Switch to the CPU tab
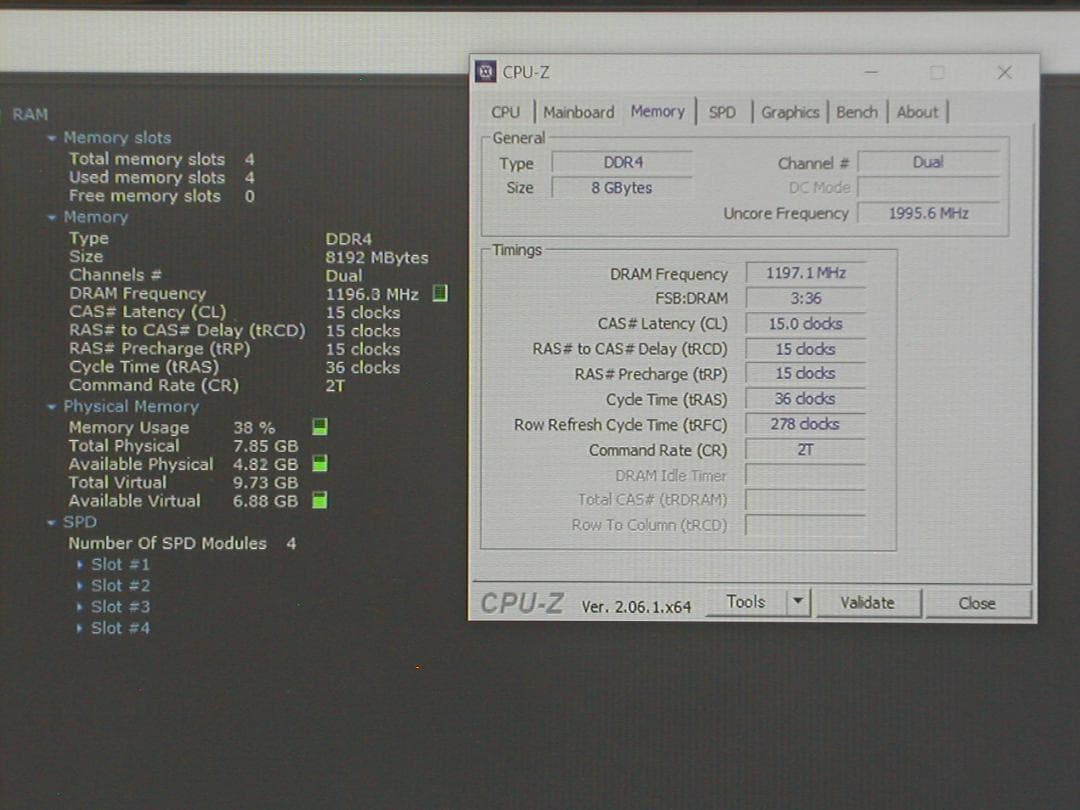Image resolution: width=1080 pixels, height=810 pixels. 506,112
